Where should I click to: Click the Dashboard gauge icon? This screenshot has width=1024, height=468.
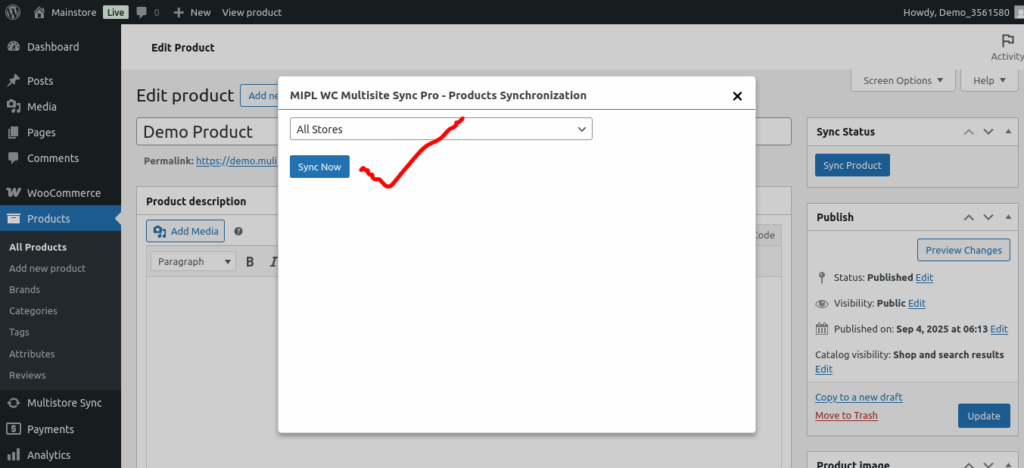click(x=13, y=47)
